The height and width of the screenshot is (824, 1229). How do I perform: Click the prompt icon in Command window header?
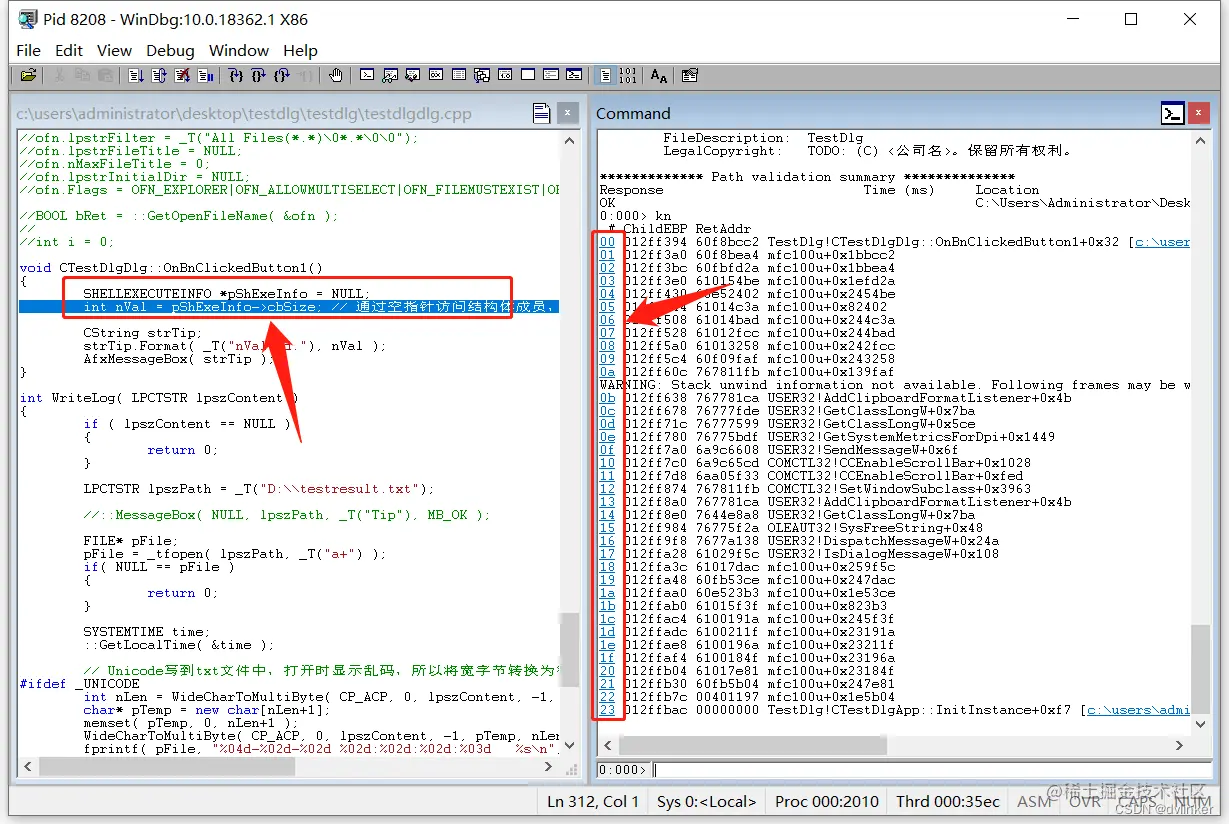pyautogui.click(x=1173, y=113)
